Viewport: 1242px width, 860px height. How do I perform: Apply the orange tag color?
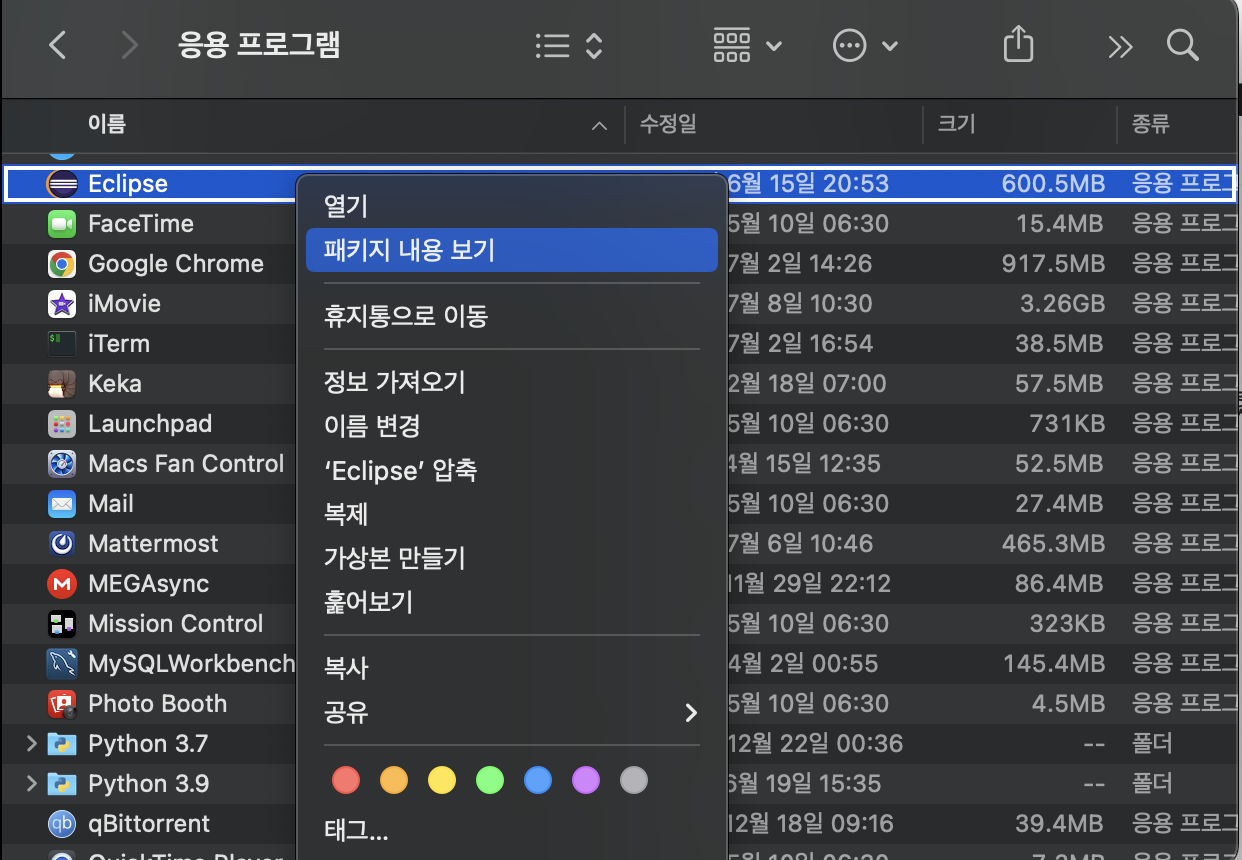[394, 780]
